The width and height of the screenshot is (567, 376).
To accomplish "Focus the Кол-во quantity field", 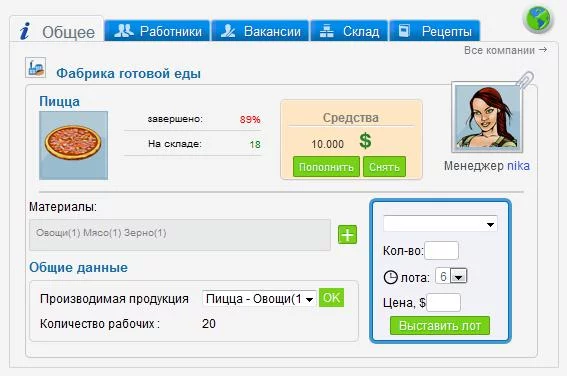I will pos(442,251).
